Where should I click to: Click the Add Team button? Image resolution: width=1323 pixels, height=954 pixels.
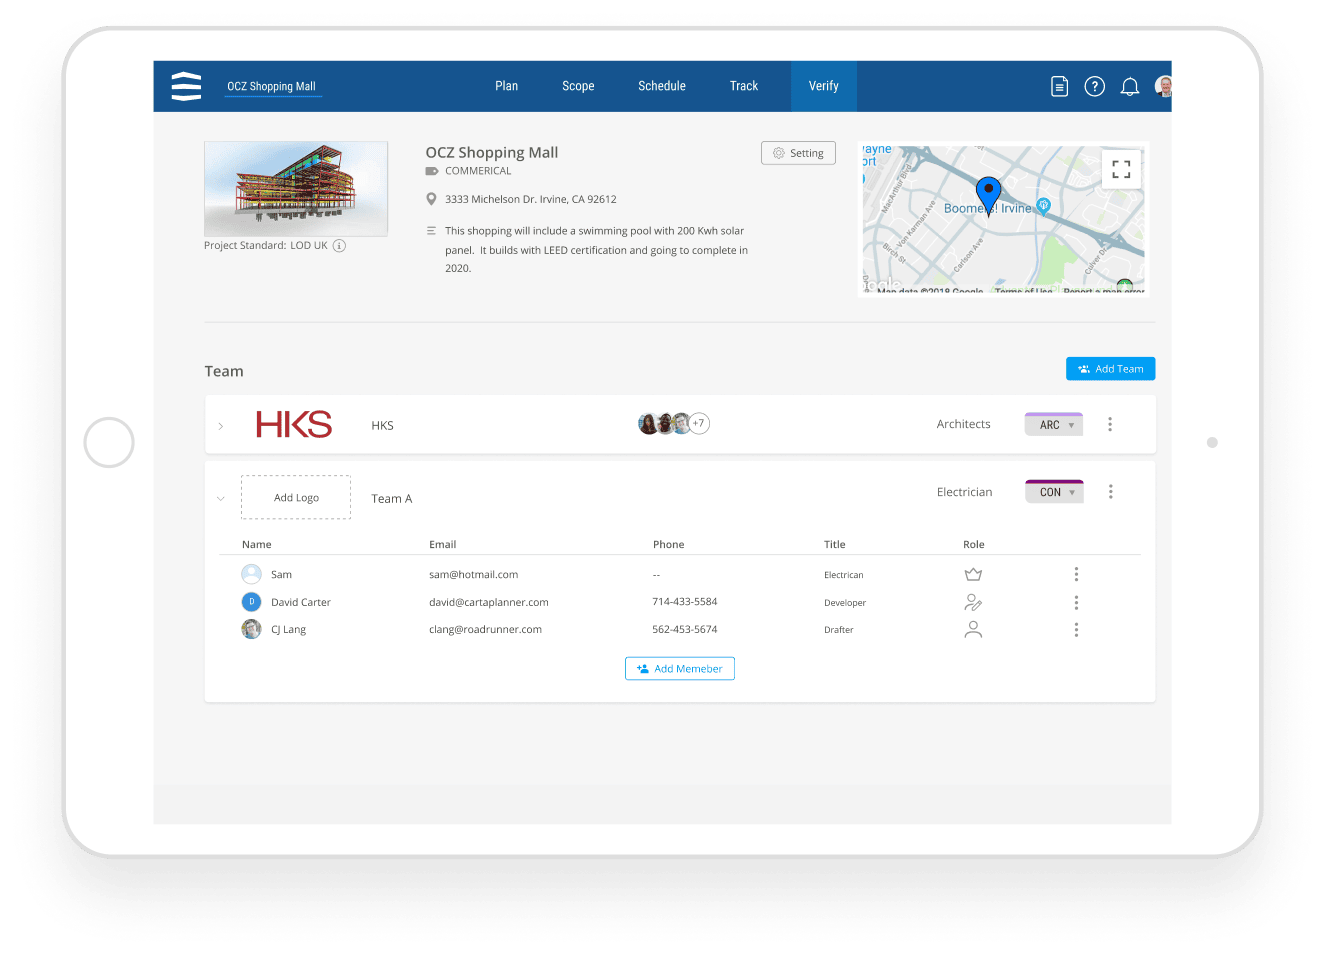(1110, 368)
